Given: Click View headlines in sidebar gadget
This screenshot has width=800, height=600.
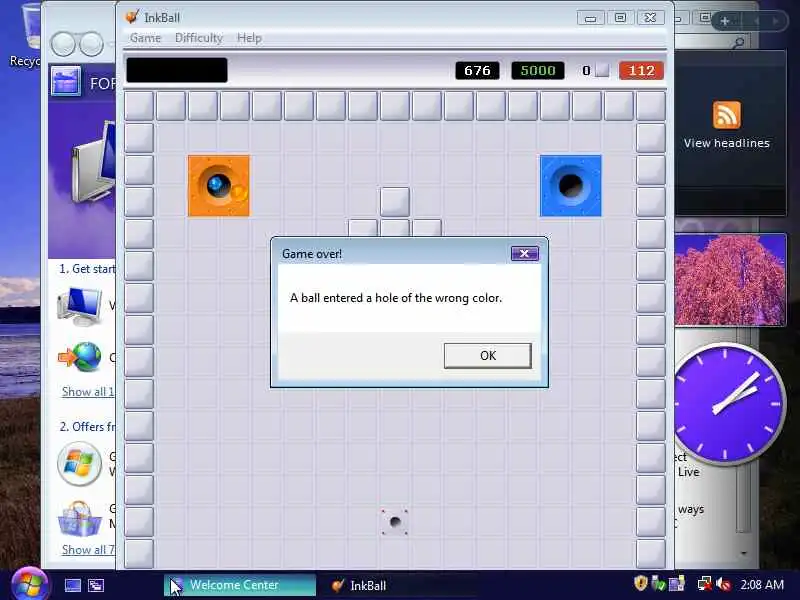Looking at the screenshot, I should 727,143.
